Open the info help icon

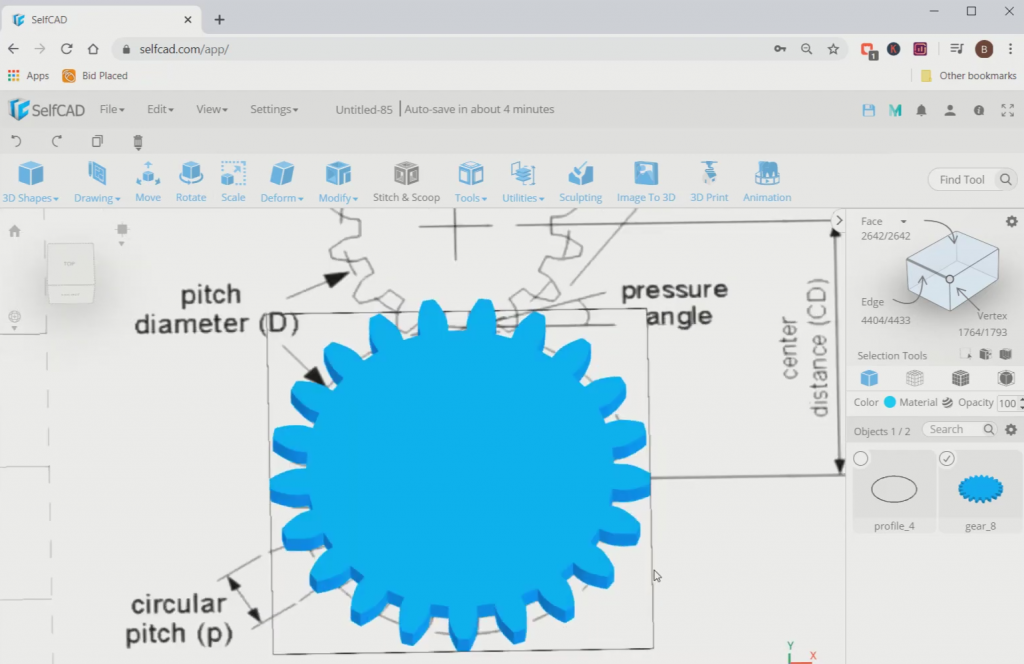pos(979,110)
